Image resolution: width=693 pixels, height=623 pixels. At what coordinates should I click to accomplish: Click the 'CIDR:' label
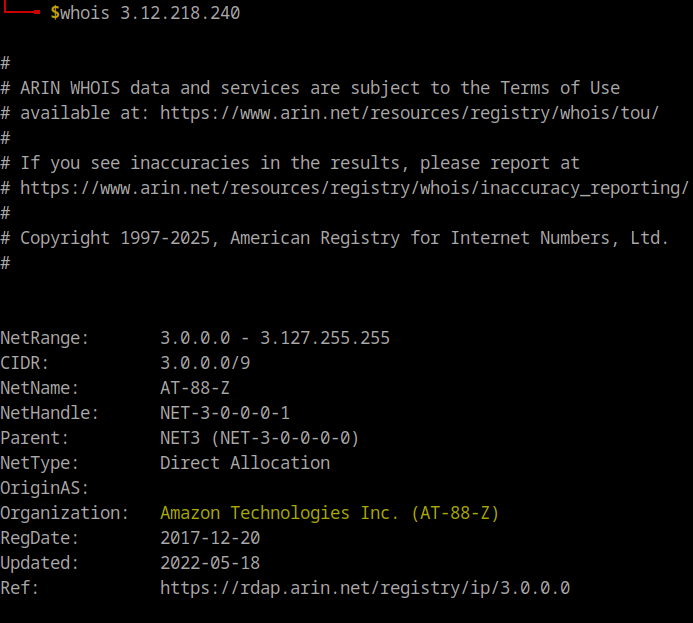[24, 363]
